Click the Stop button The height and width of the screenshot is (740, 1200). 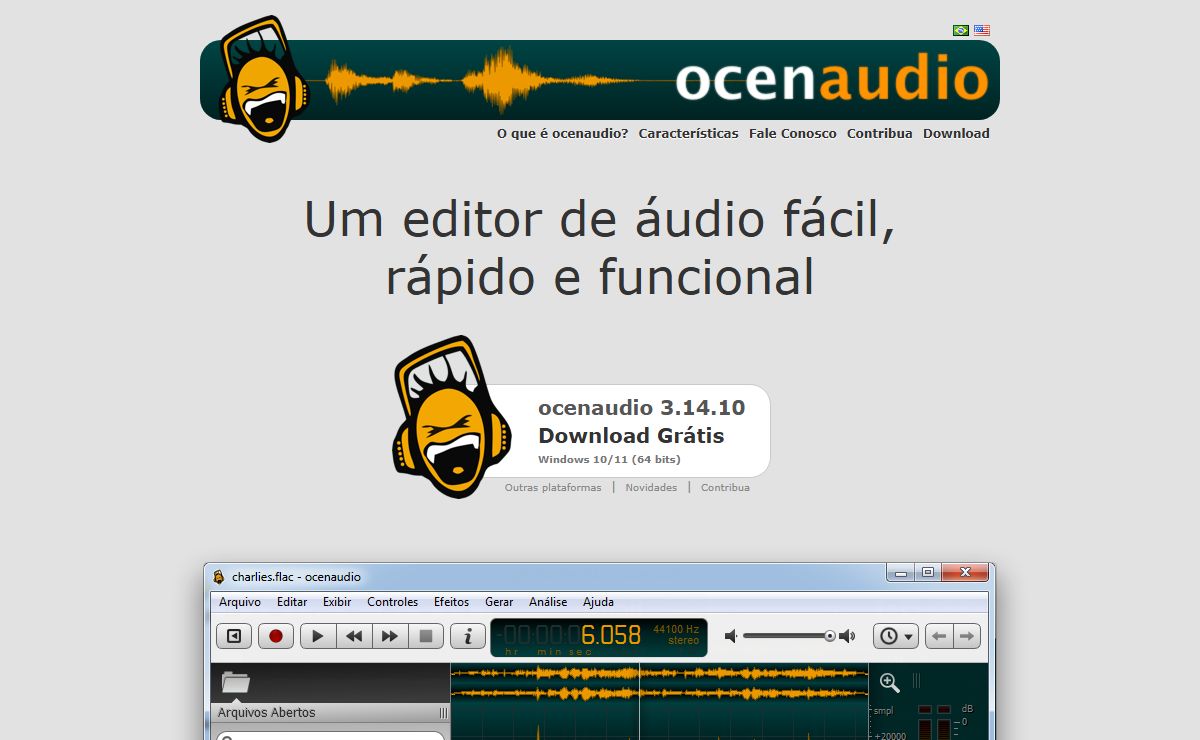[x=426, y=636]
